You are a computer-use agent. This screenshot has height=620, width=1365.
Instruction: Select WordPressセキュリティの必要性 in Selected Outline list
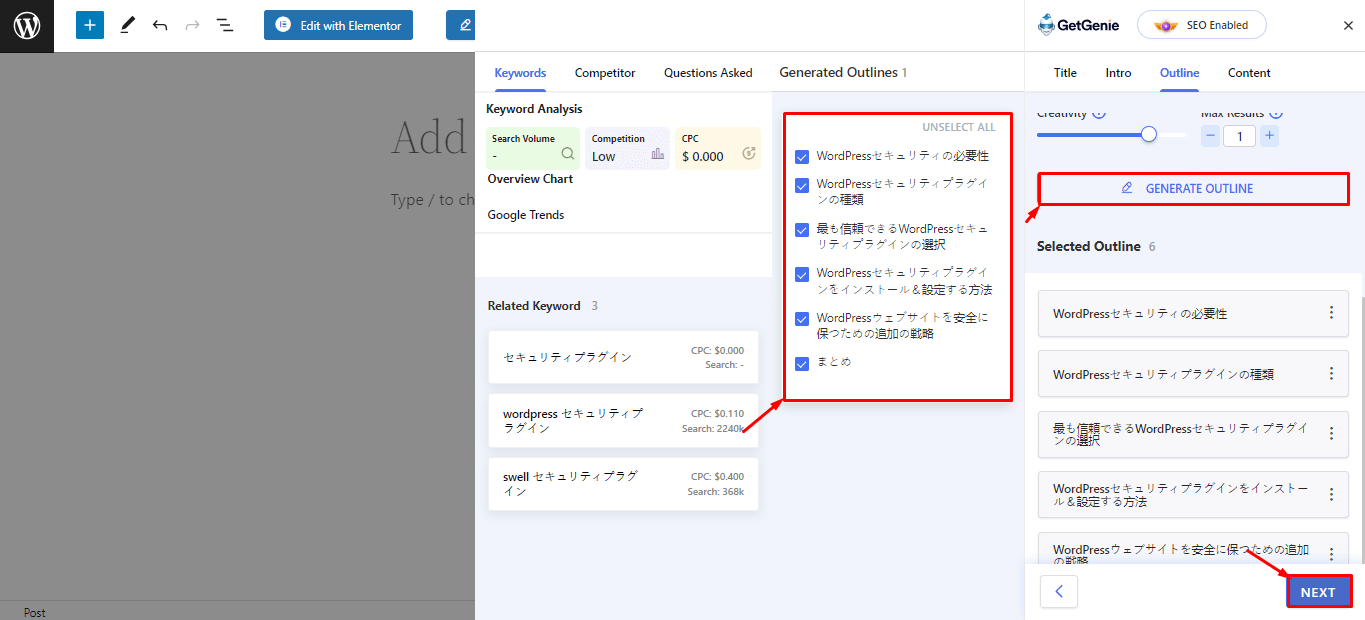click(x=1194, y=313)
